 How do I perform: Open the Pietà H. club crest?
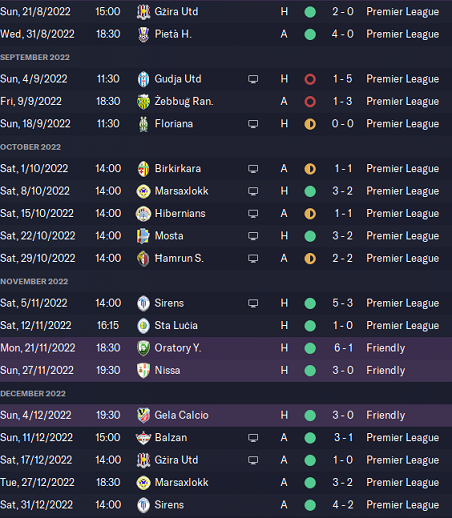[143, 34]
